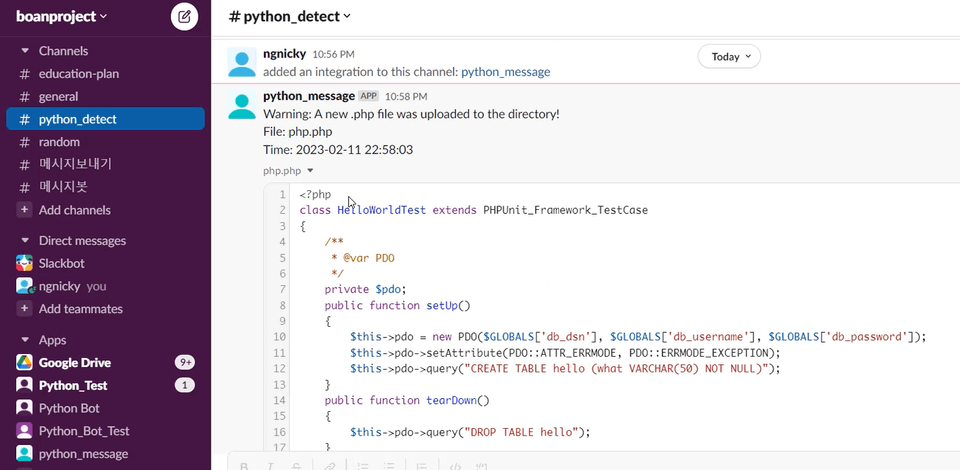960x470 pixels.
Task: Open the education-plan channel
Action: (x=105, y=74)
